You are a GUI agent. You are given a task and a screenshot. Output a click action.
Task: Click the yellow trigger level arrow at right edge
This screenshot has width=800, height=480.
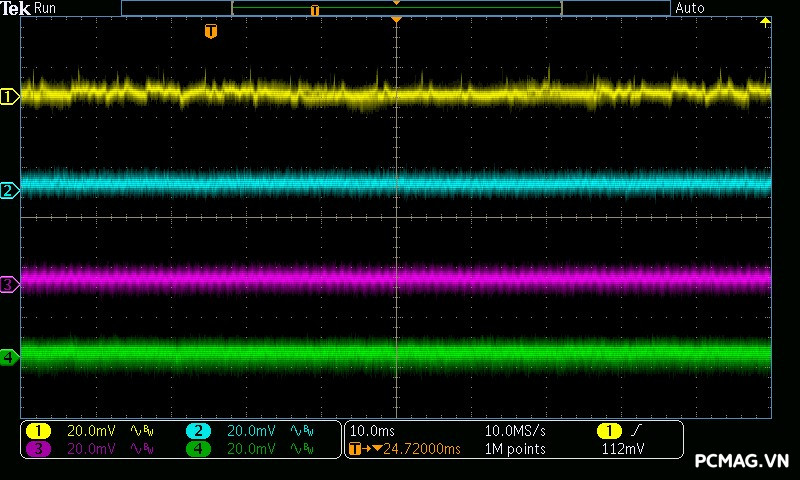pos(766,21)
